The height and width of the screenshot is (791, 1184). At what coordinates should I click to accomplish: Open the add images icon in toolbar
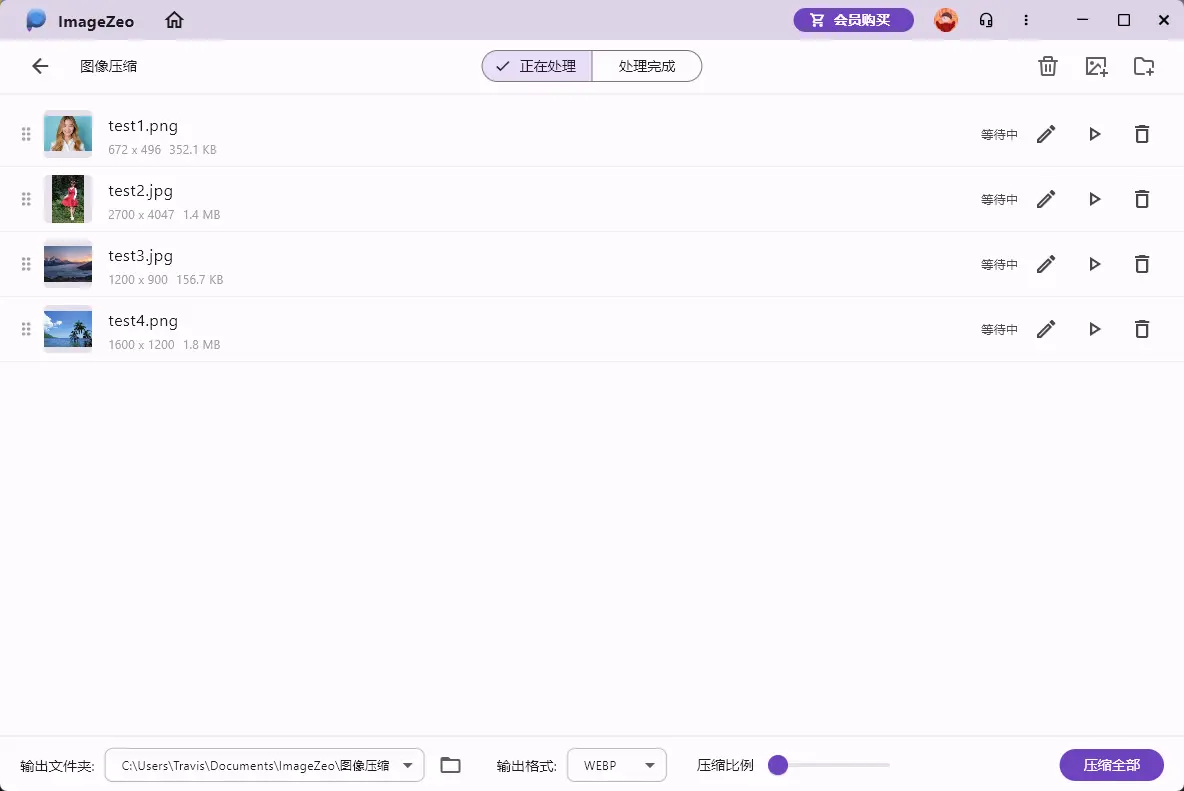(x=1095, y=66)
